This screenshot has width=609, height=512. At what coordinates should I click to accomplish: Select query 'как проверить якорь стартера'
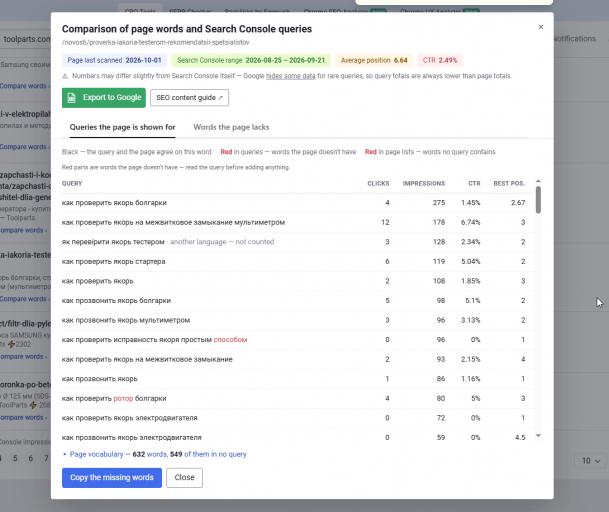point(113,261)
